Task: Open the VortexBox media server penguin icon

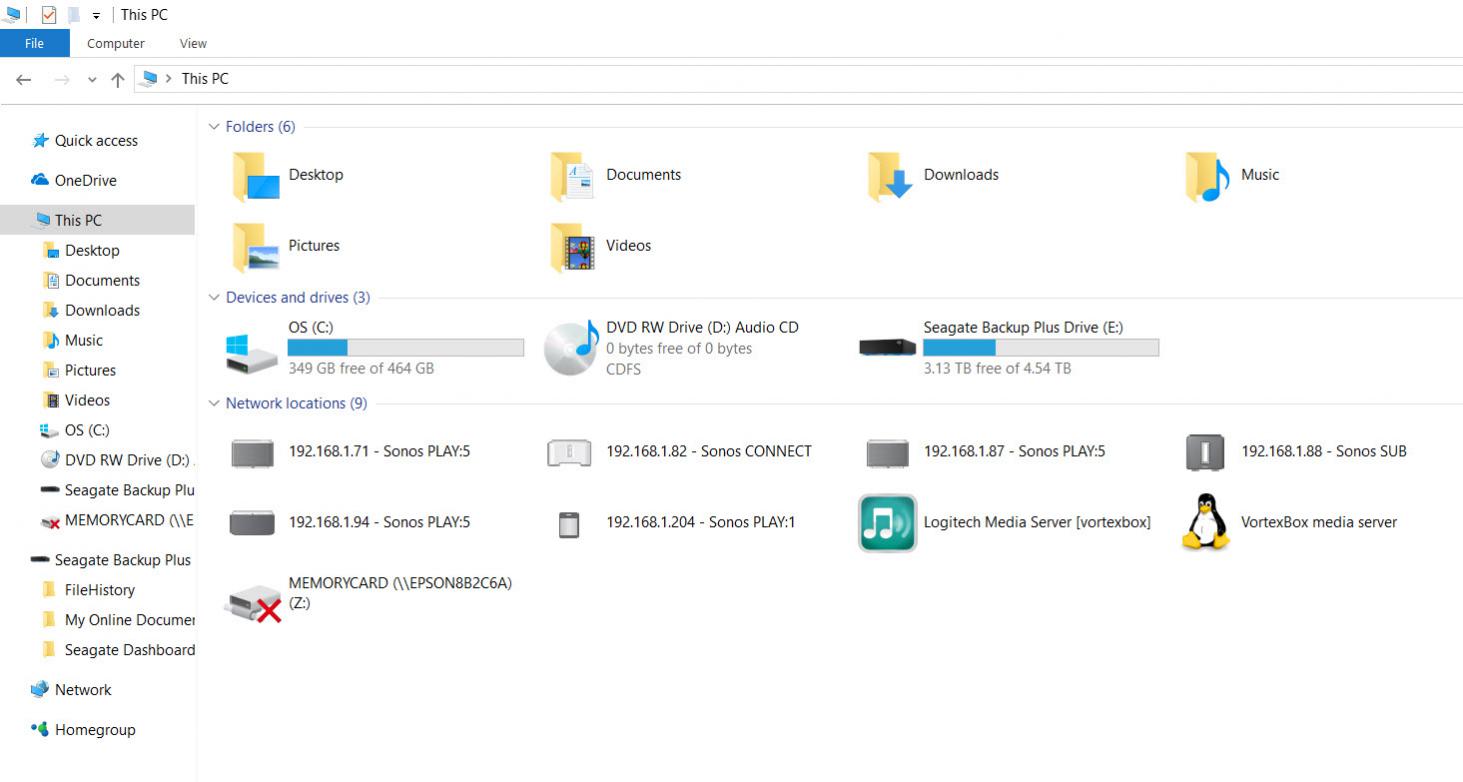Action: click(1205, 522)
